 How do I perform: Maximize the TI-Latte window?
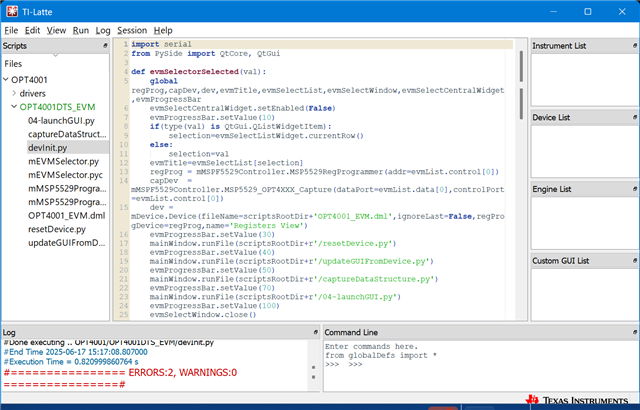click(x=588, y=11)
